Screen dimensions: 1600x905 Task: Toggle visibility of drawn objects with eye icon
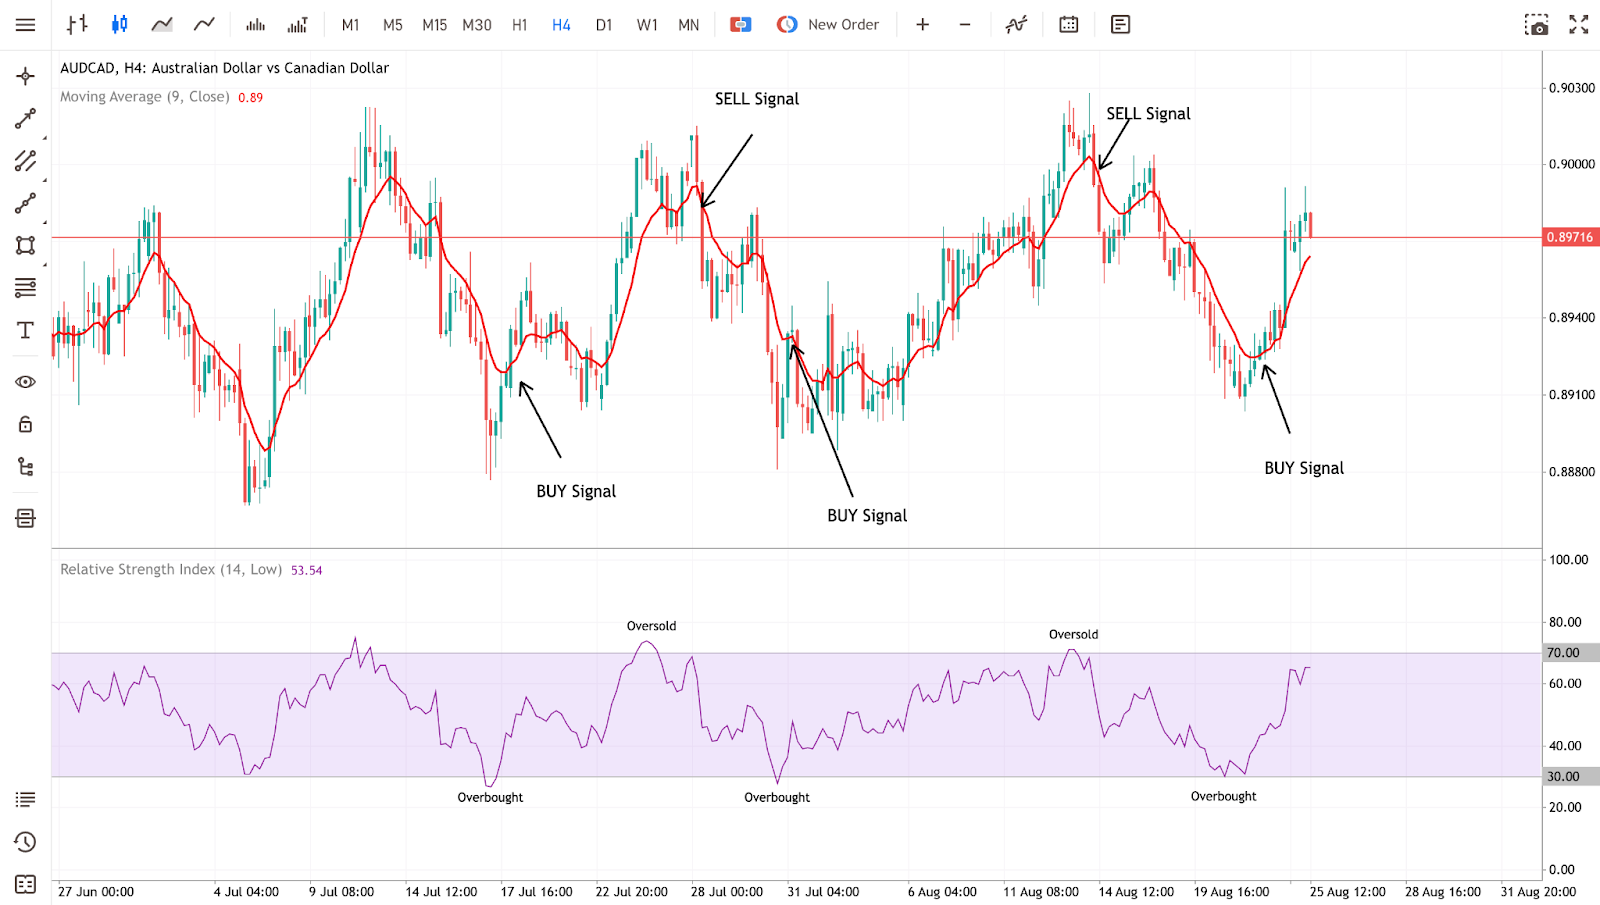click(x=25, y=382)
